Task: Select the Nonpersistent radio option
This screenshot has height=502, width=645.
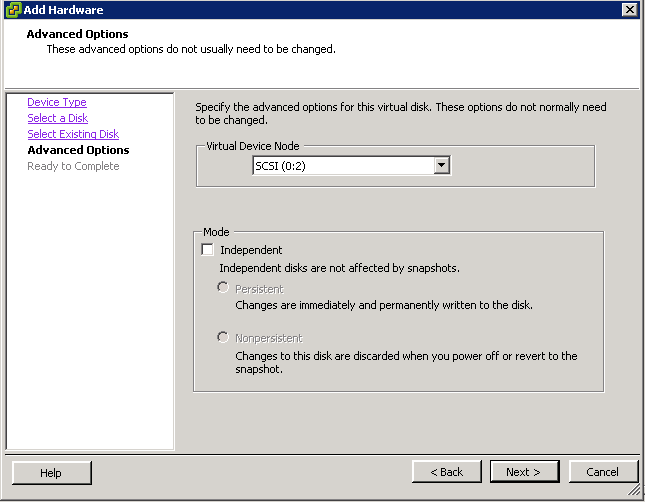Action: [x=223, y=337]
